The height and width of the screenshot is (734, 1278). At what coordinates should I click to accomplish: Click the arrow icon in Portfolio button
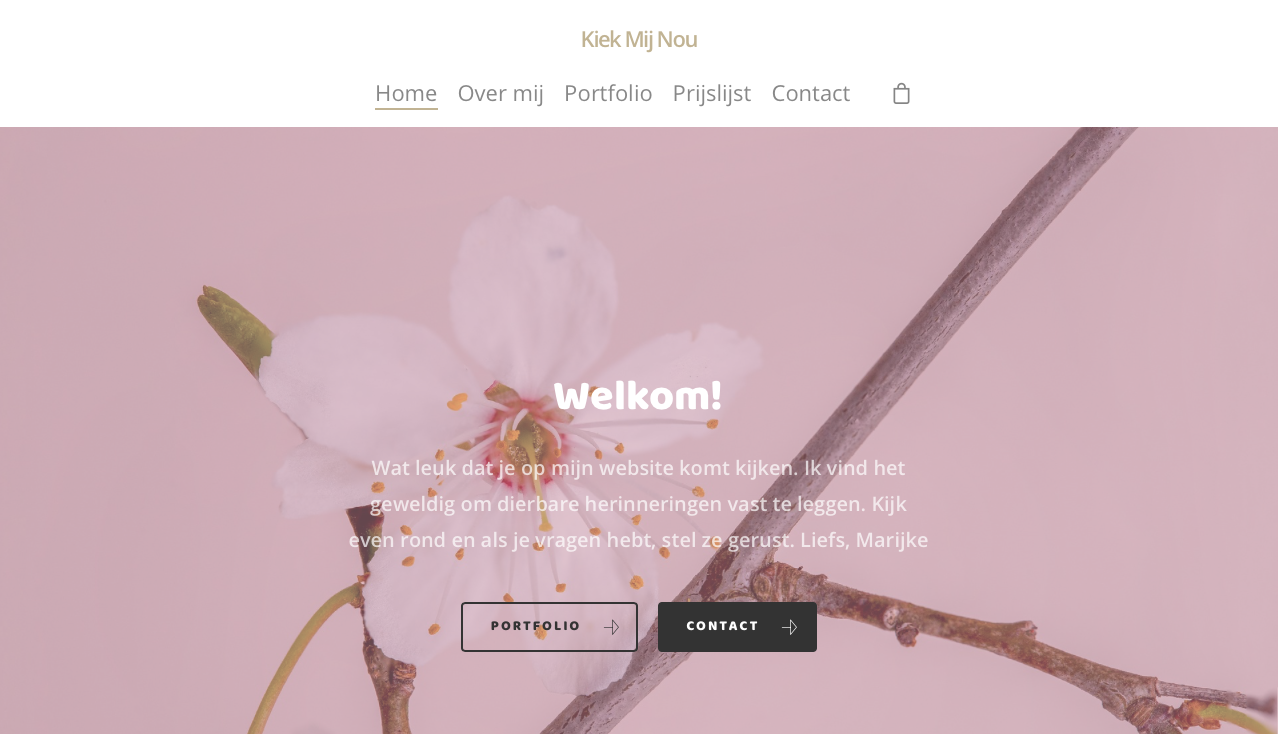click(611, 627)
